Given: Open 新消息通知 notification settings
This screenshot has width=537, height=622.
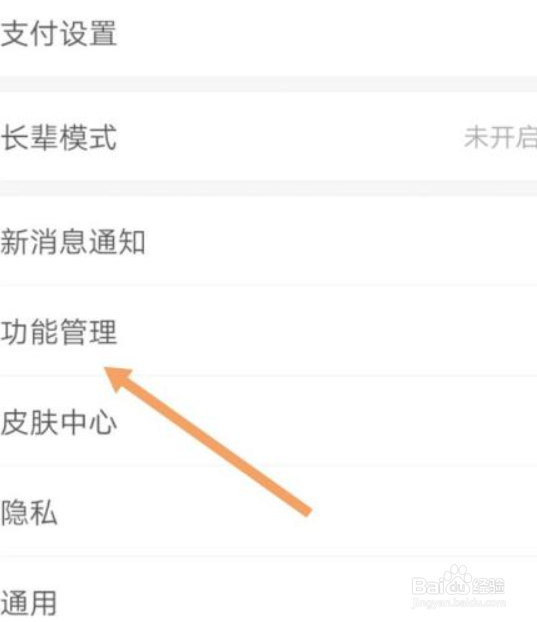Looking at the screenshot, I should pyautogui.click(x=268, y=241).
